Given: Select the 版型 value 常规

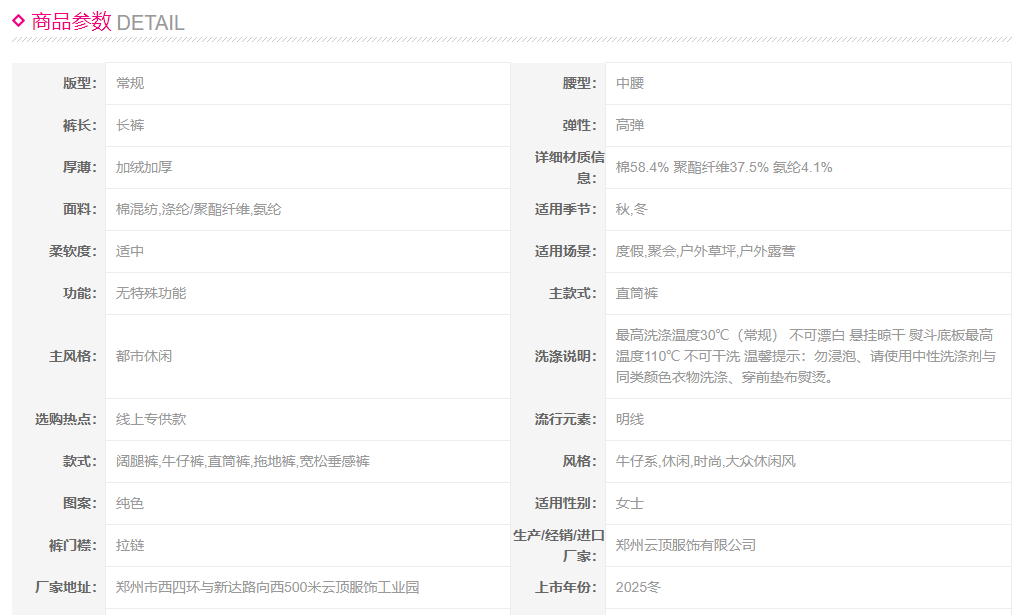Looking at the screenshot, I should 130,83.
